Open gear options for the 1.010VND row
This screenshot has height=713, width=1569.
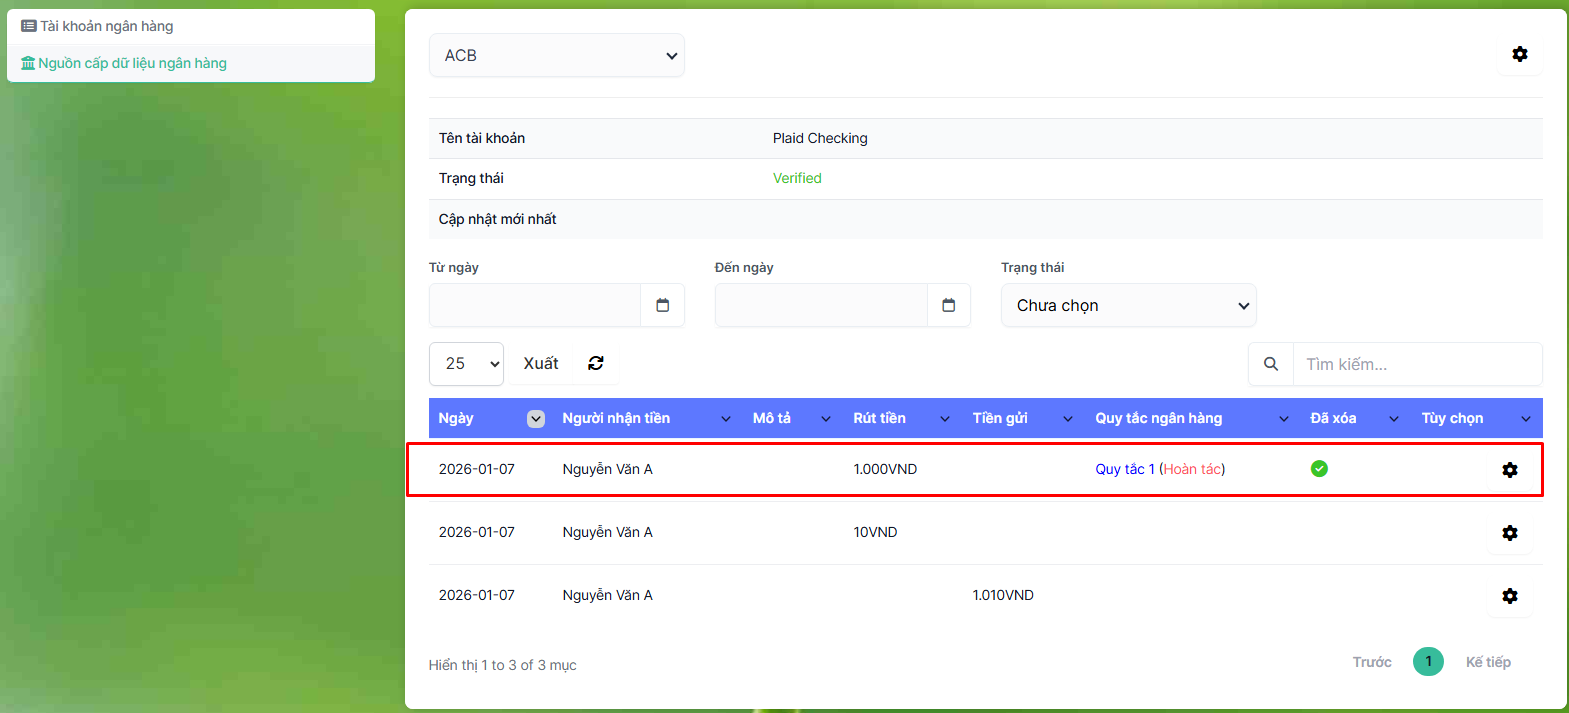1509,596
